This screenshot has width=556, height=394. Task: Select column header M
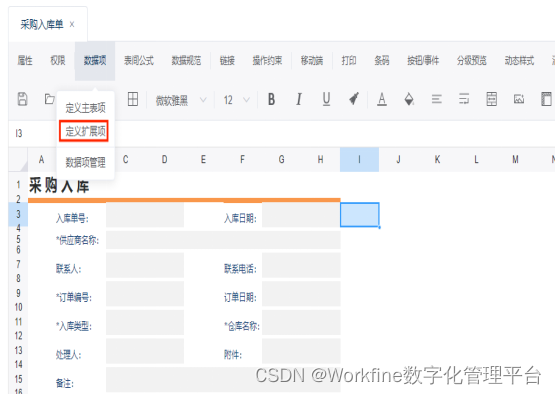tap(515, 160)
